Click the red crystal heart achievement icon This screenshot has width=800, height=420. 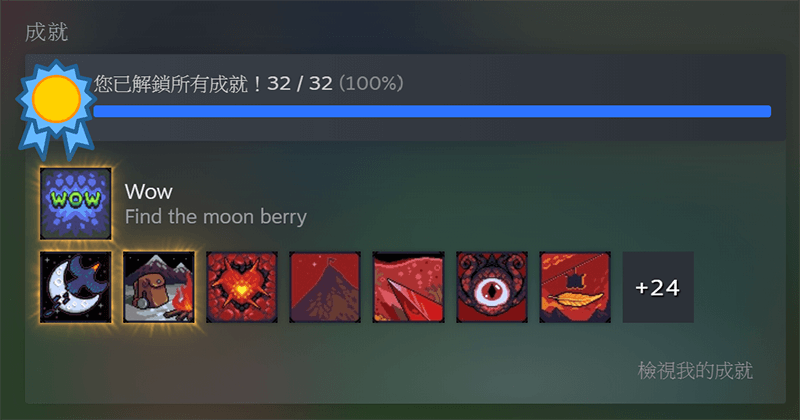tap(242, 287)
